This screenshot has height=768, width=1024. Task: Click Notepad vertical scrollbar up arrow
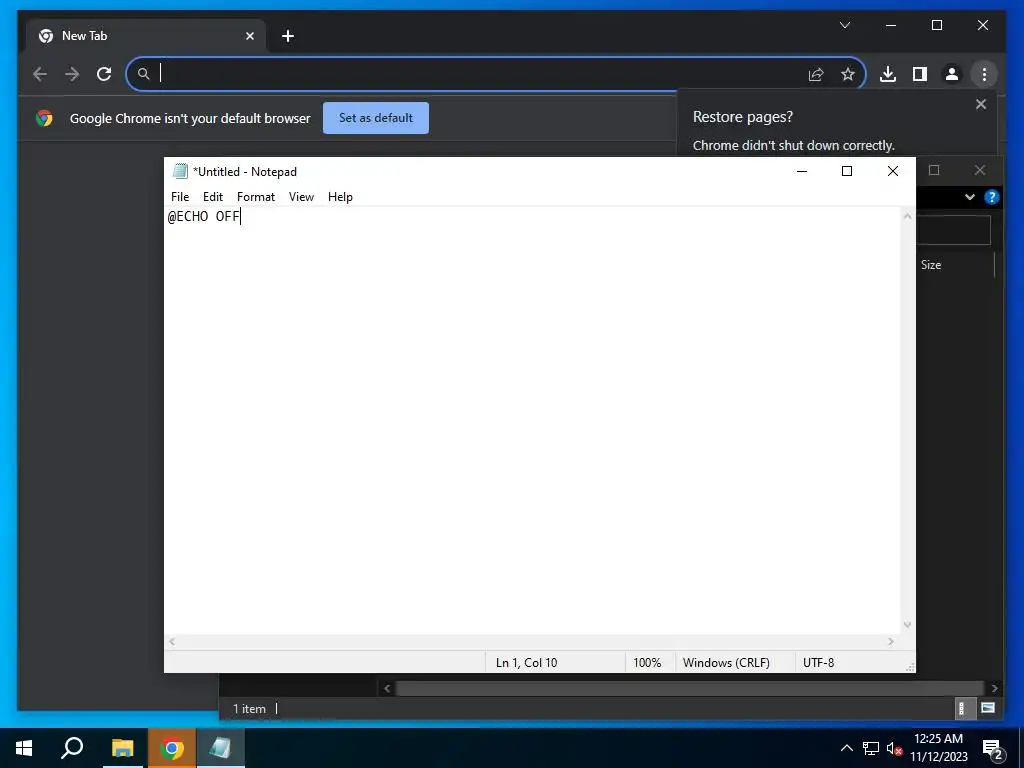click(907, 216)
